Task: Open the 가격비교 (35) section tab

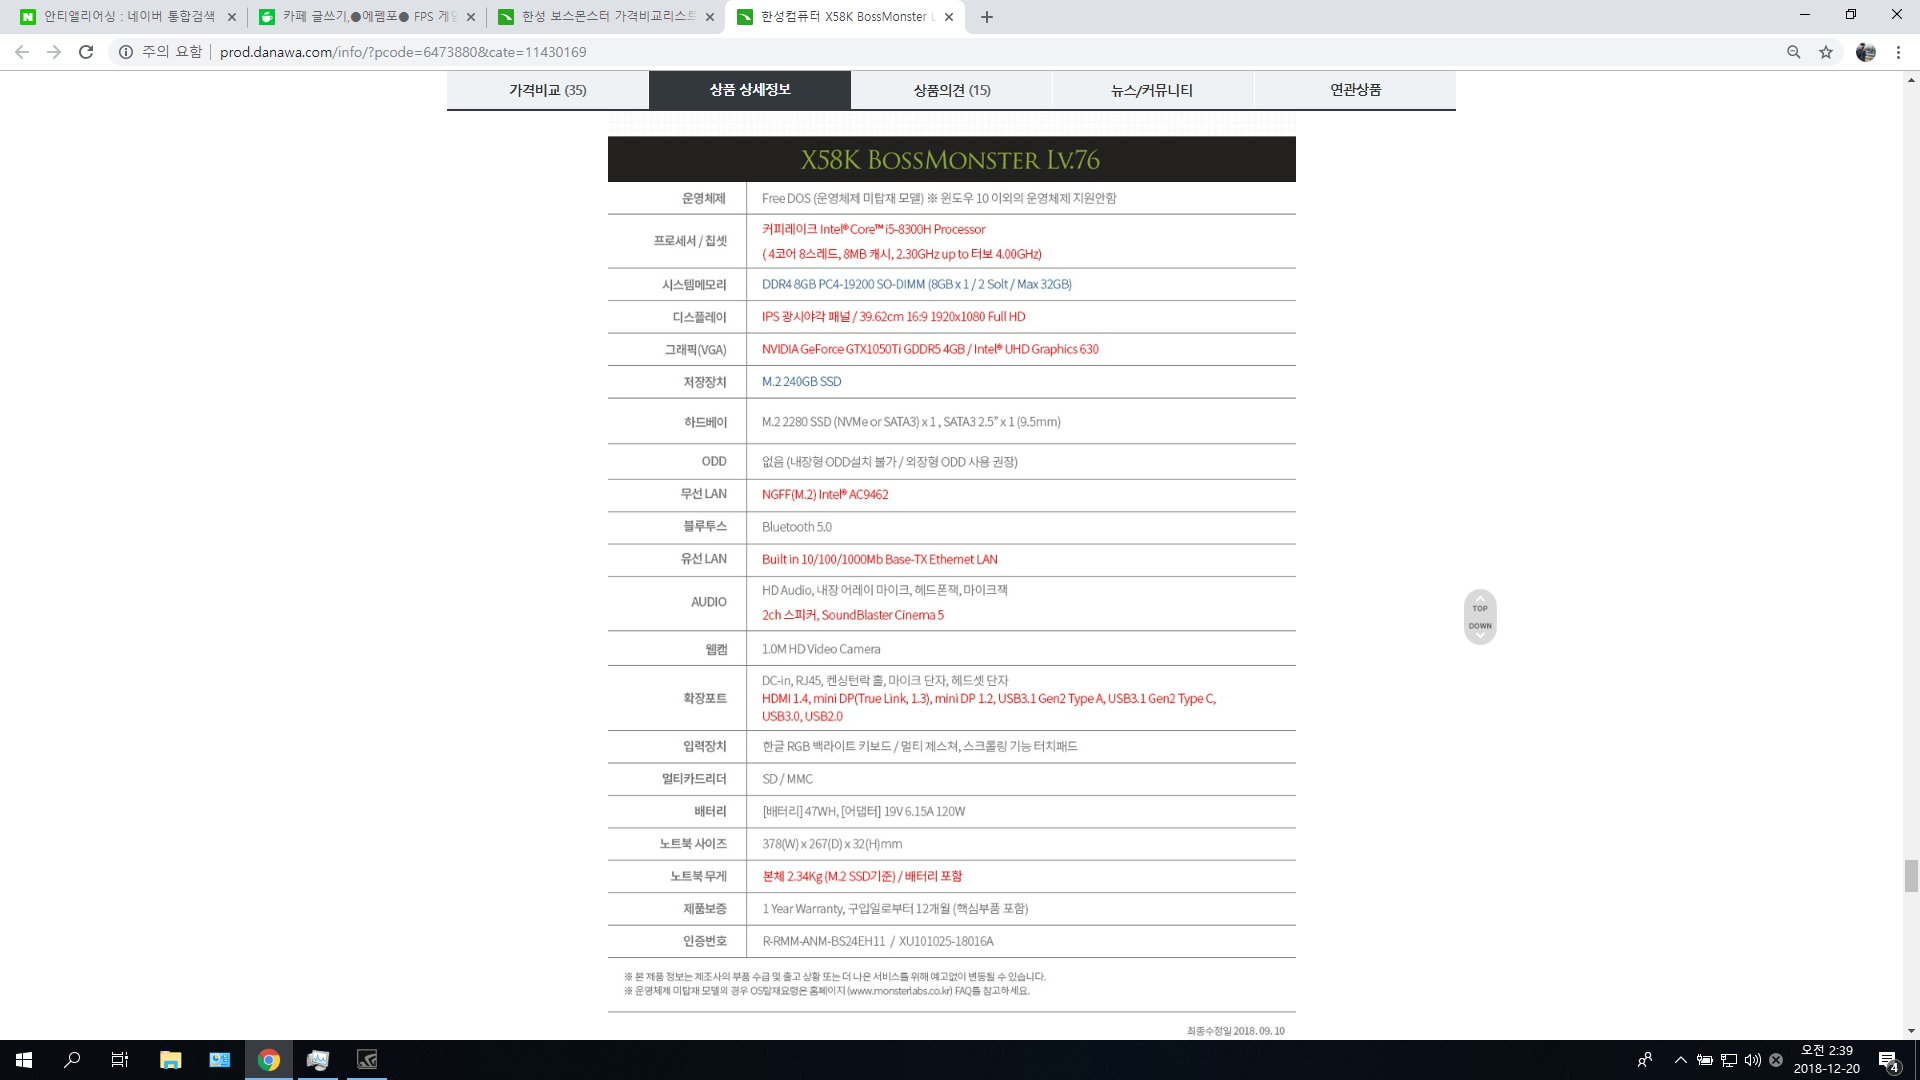Action: (x=548, y=90)
